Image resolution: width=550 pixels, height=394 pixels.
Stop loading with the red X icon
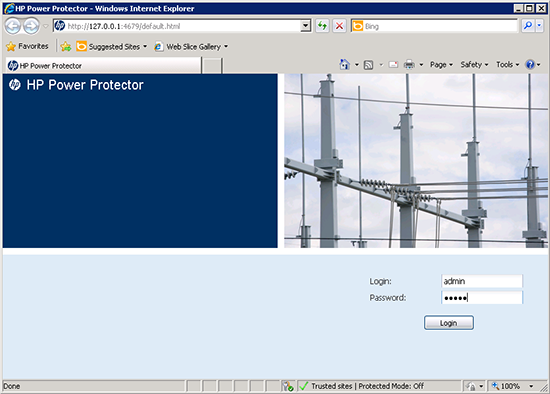tap(340, 26)
